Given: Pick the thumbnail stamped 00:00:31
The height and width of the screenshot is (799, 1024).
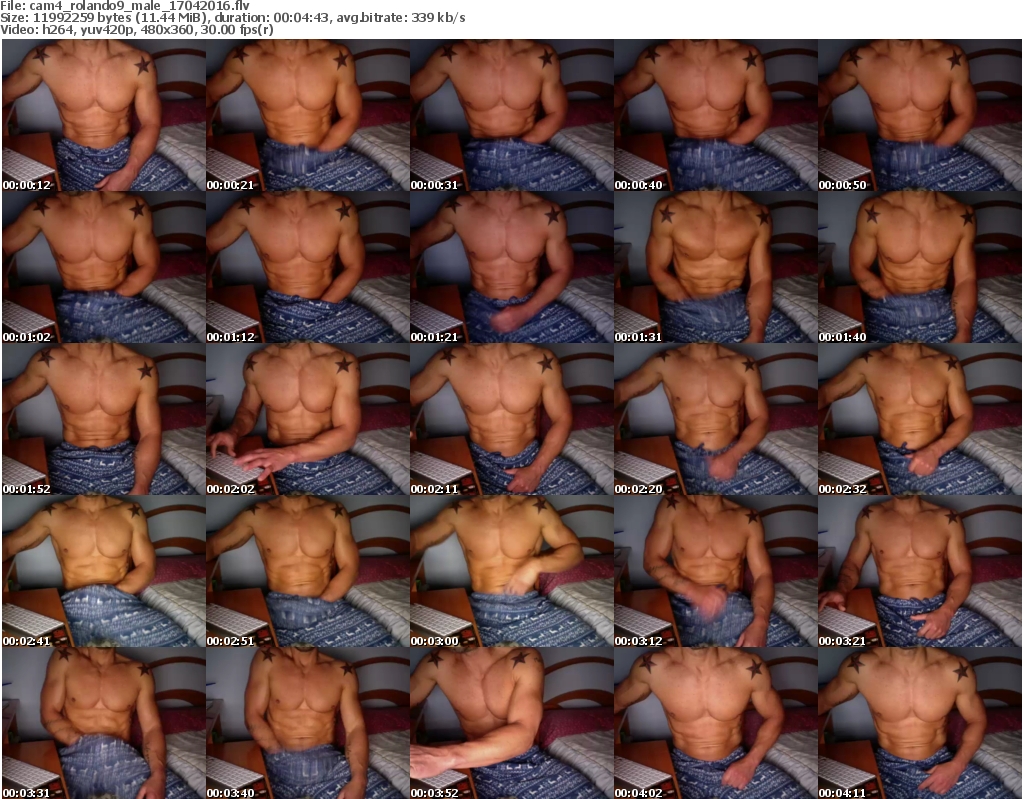Looking at the screenshot, I should [512, 115].
